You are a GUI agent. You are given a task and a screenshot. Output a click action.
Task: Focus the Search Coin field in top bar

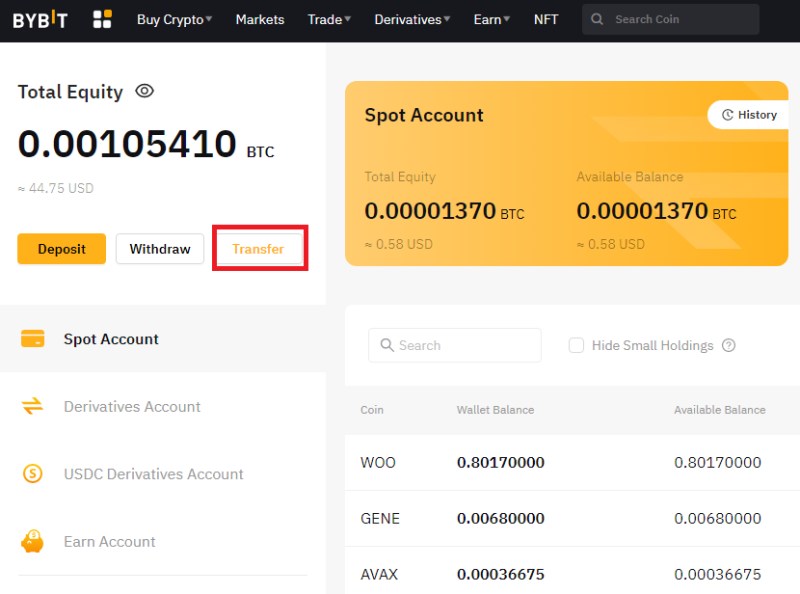coord(670,19)
